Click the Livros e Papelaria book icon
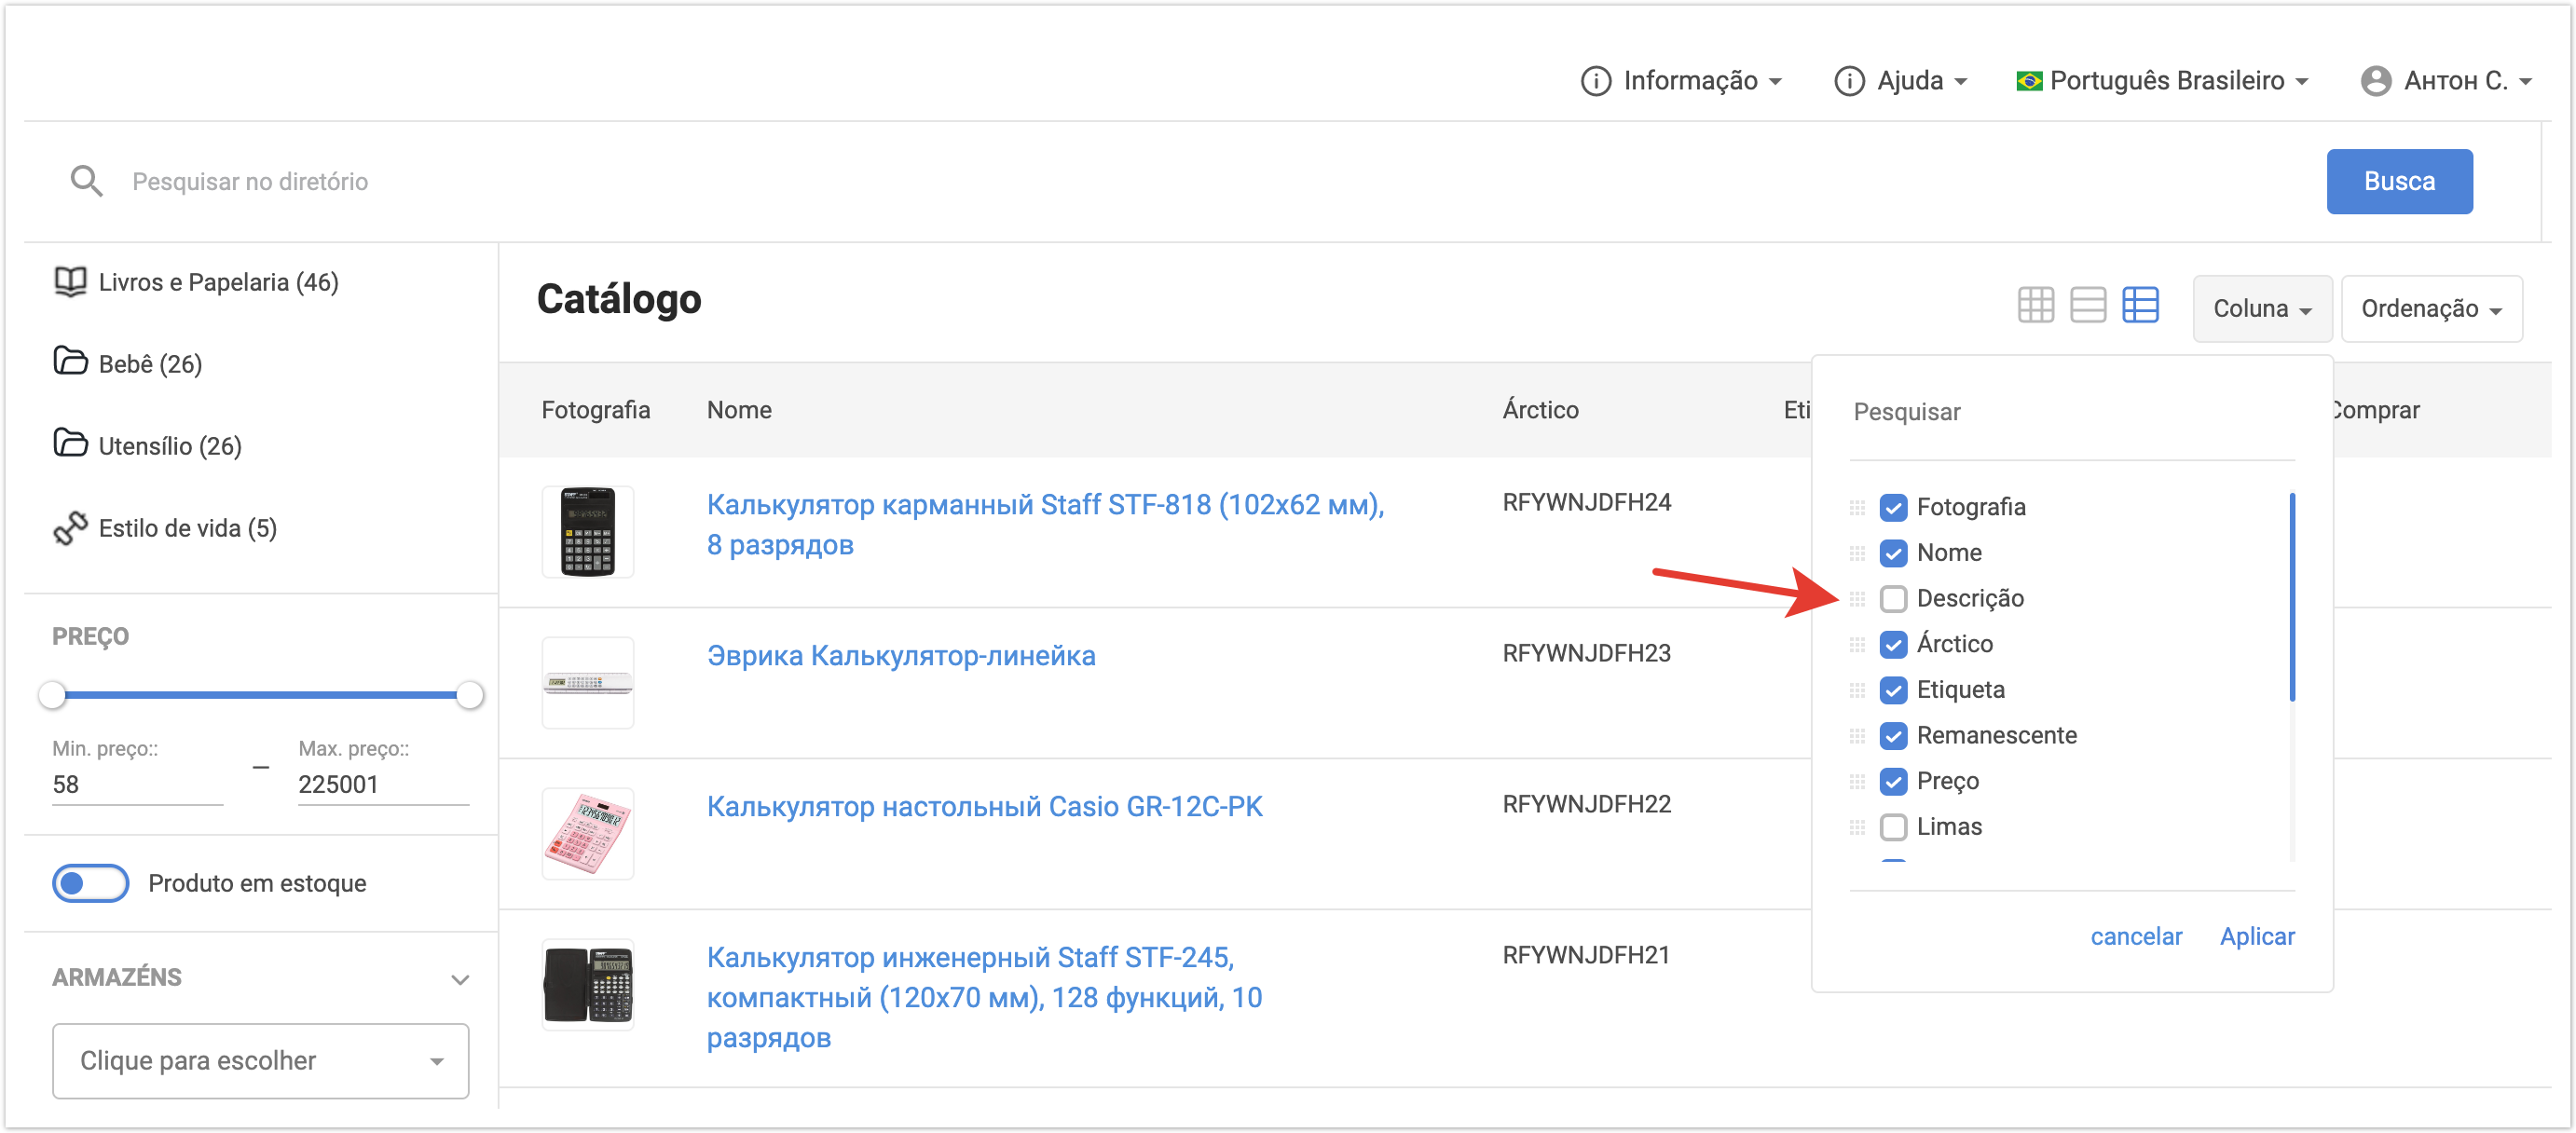 [x=70, y=282]
